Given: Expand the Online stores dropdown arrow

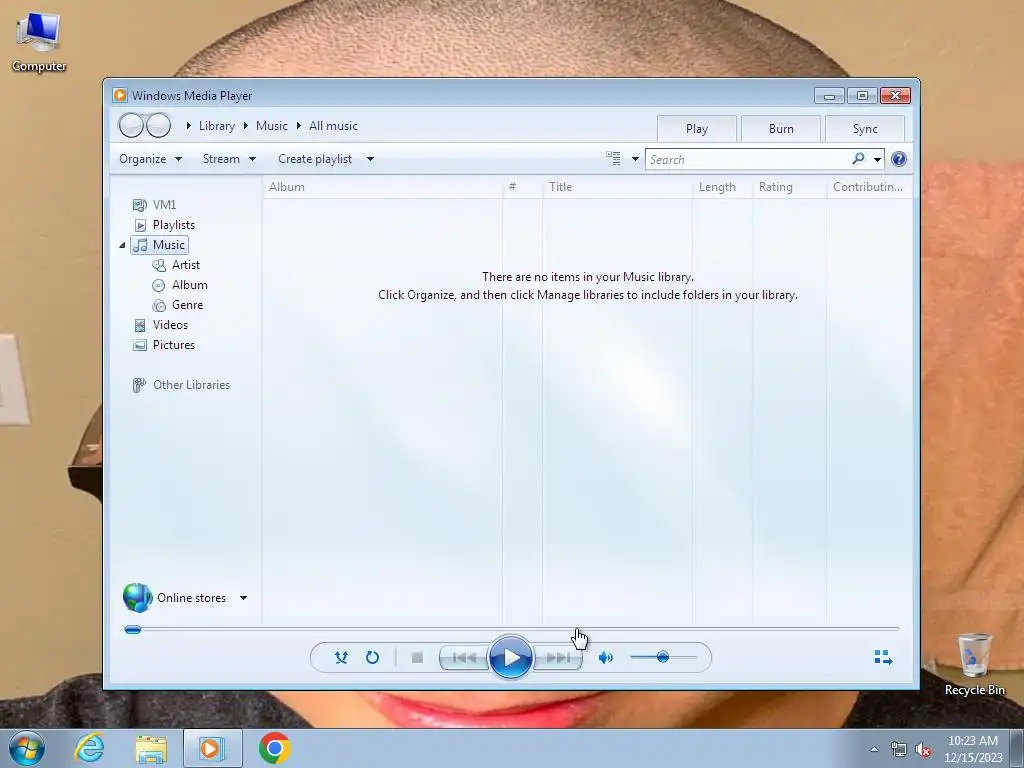Looking at the screenshot, I should (243, 598).
